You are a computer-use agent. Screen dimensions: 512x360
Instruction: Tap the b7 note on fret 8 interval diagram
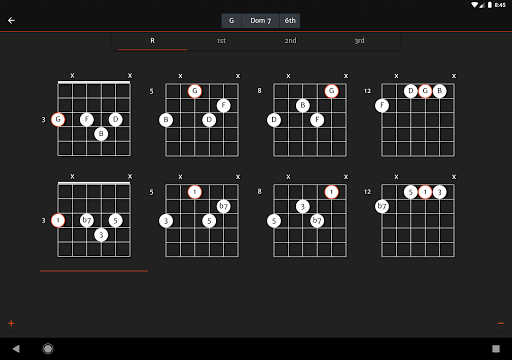317,220
